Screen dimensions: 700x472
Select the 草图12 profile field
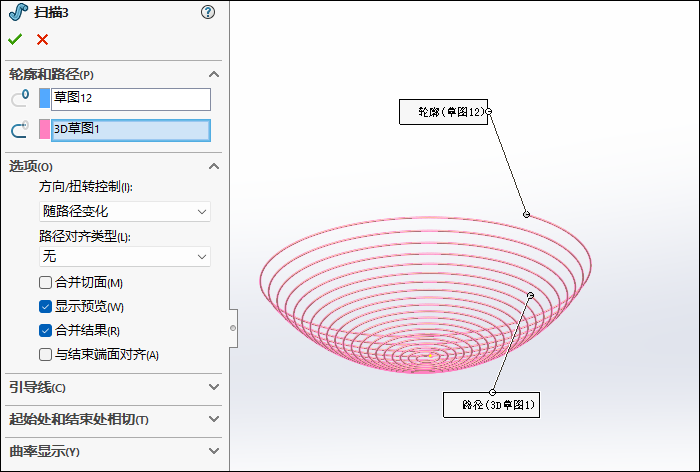coord(131,99)
